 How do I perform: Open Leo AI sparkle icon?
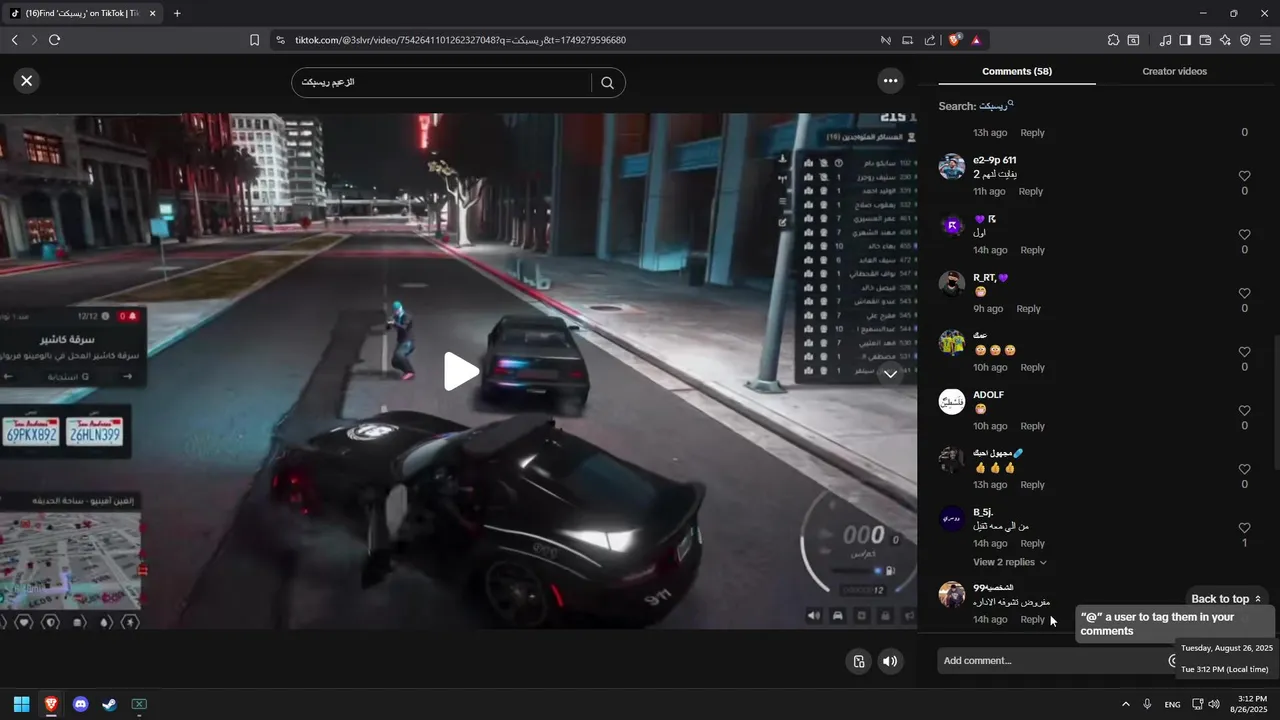1225,40
